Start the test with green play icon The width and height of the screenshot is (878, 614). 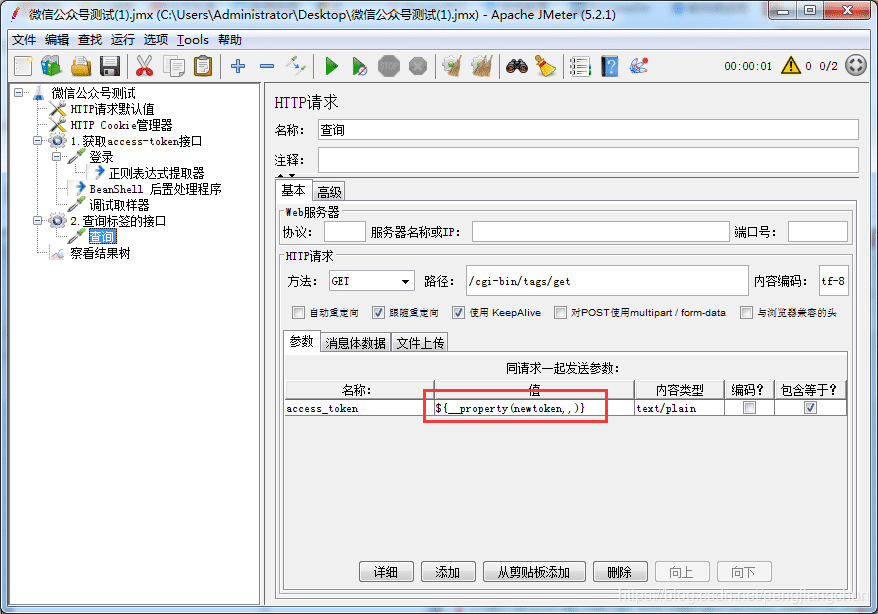click(331, 67)
